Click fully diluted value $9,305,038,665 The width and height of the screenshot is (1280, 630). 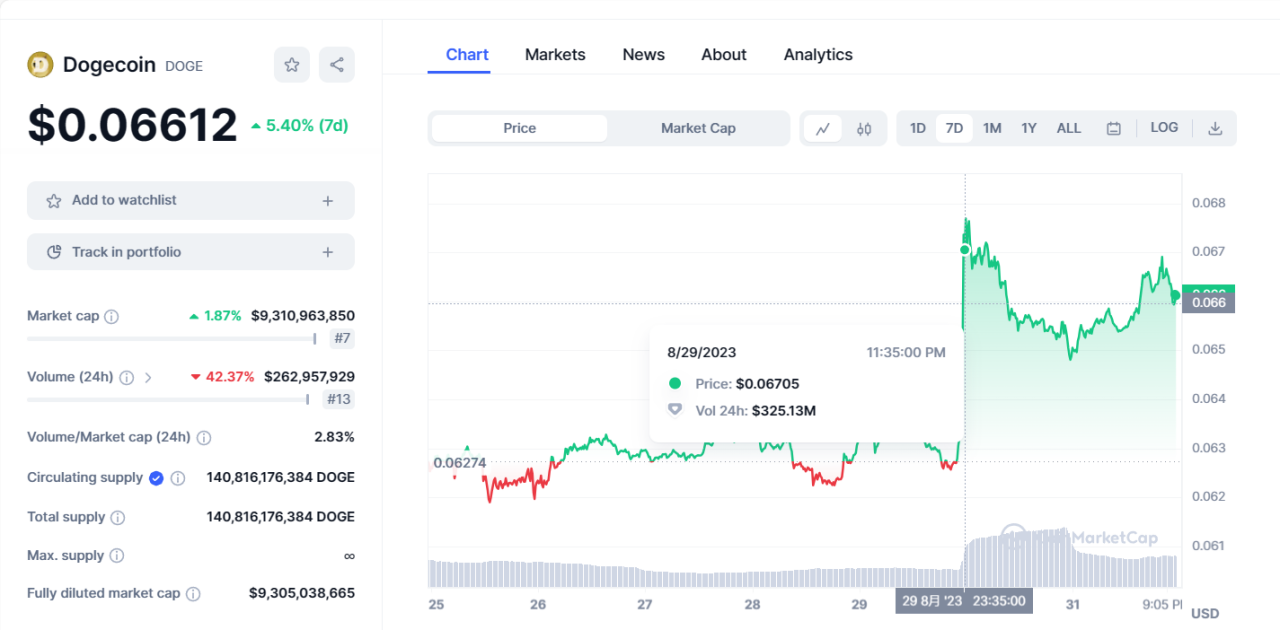(302, 593)
